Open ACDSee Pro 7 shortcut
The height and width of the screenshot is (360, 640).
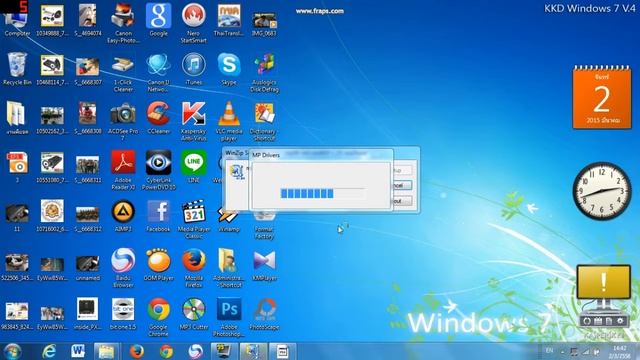(123, 121)
